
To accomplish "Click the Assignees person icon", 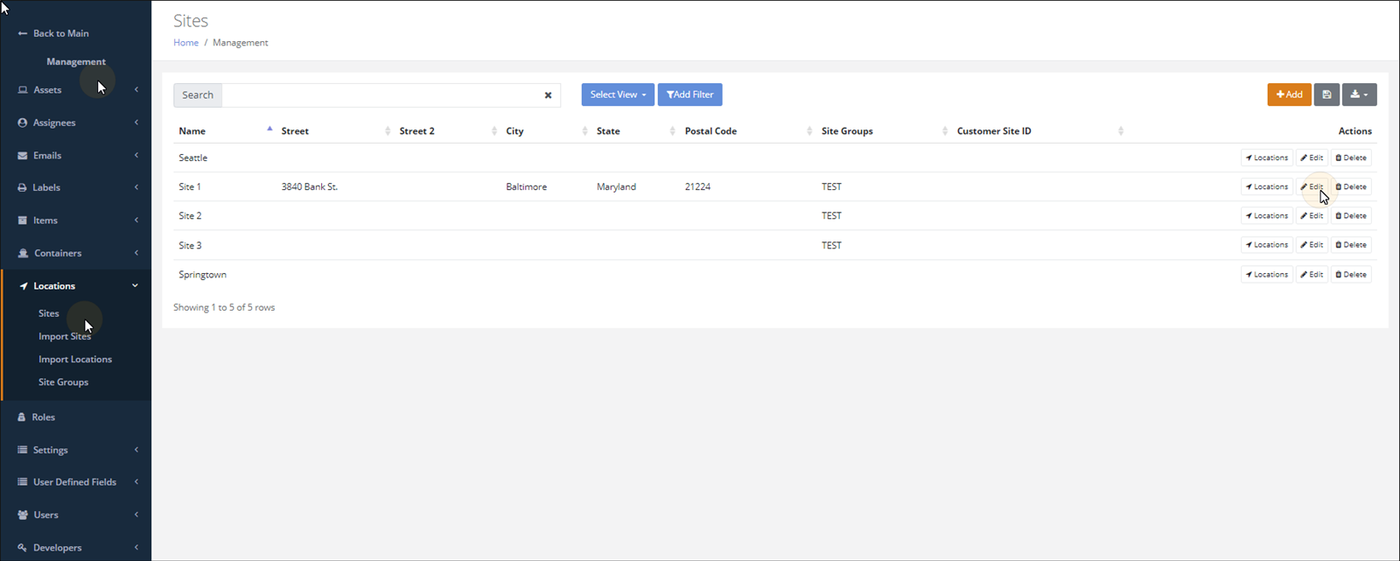I will tap(23, 123).
